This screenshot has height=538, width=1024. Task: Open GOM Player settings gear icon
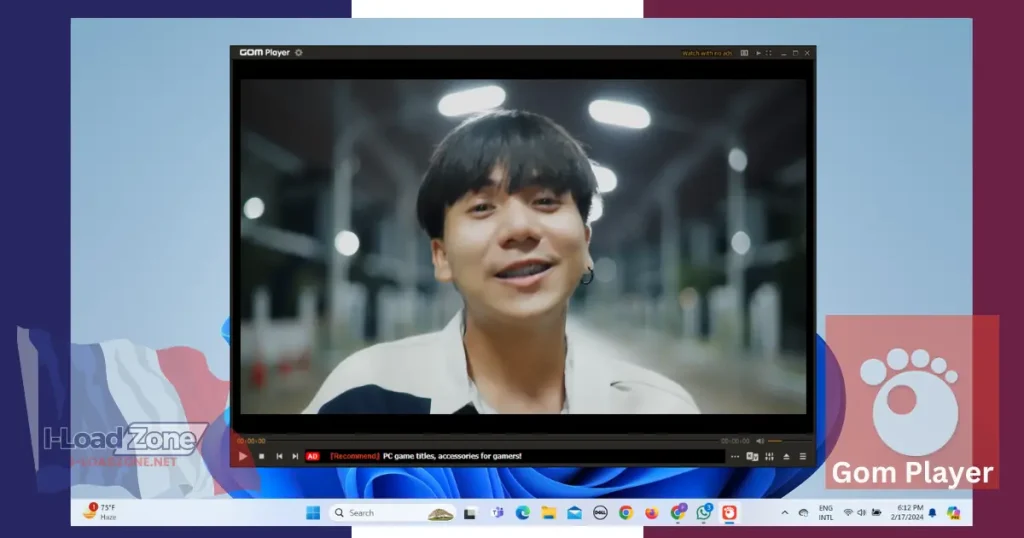(x=299, y=52)
